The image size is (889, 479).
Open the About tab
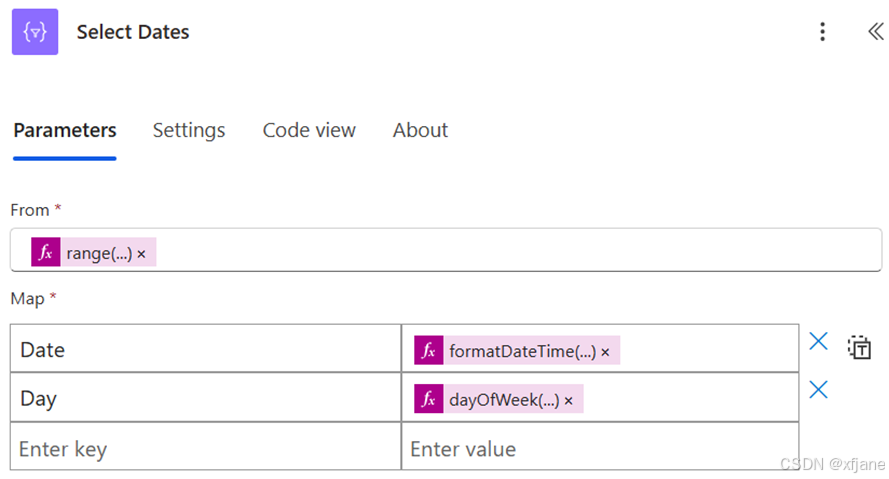(x=420, y=130)
